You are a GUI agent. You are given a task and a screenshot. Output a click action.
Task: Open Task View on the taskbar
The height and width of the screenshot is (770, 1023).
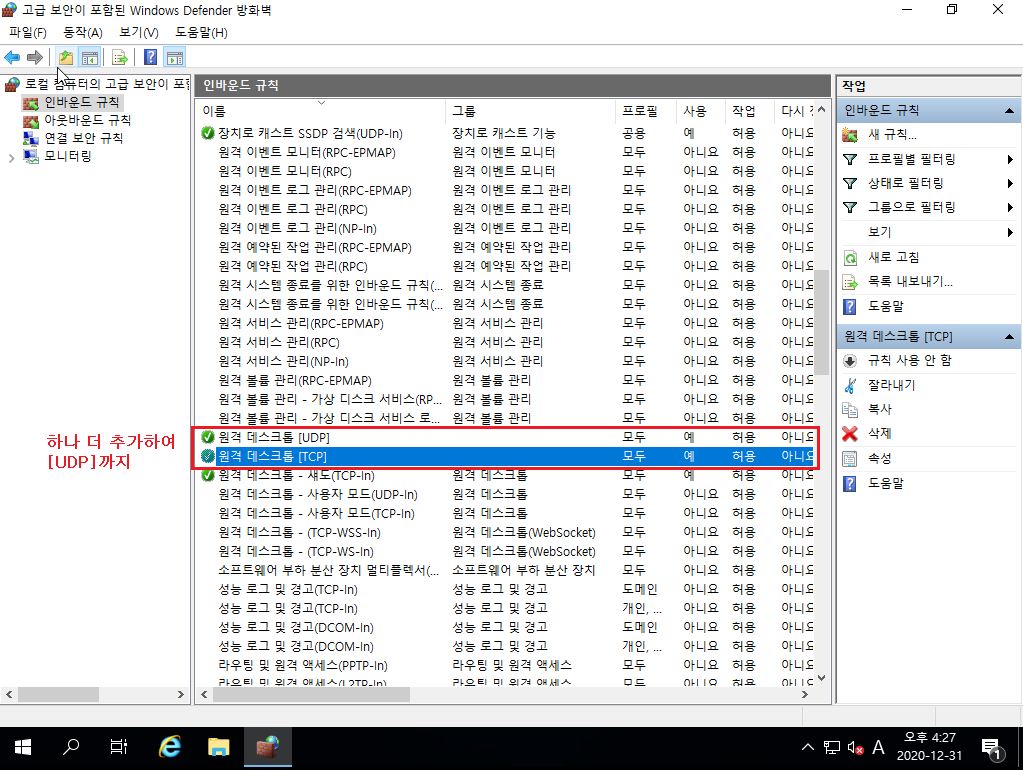pos(119,747)
